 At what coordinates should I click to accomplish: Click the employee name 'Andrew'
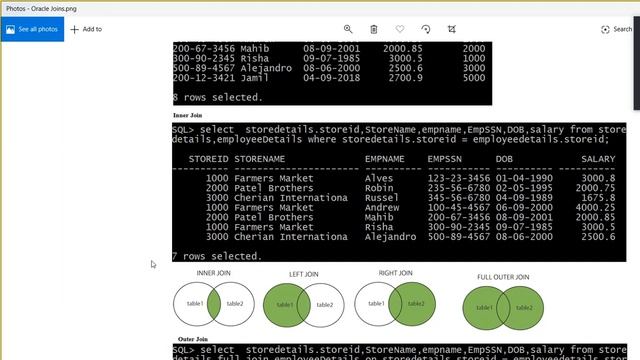pos(382,208)
